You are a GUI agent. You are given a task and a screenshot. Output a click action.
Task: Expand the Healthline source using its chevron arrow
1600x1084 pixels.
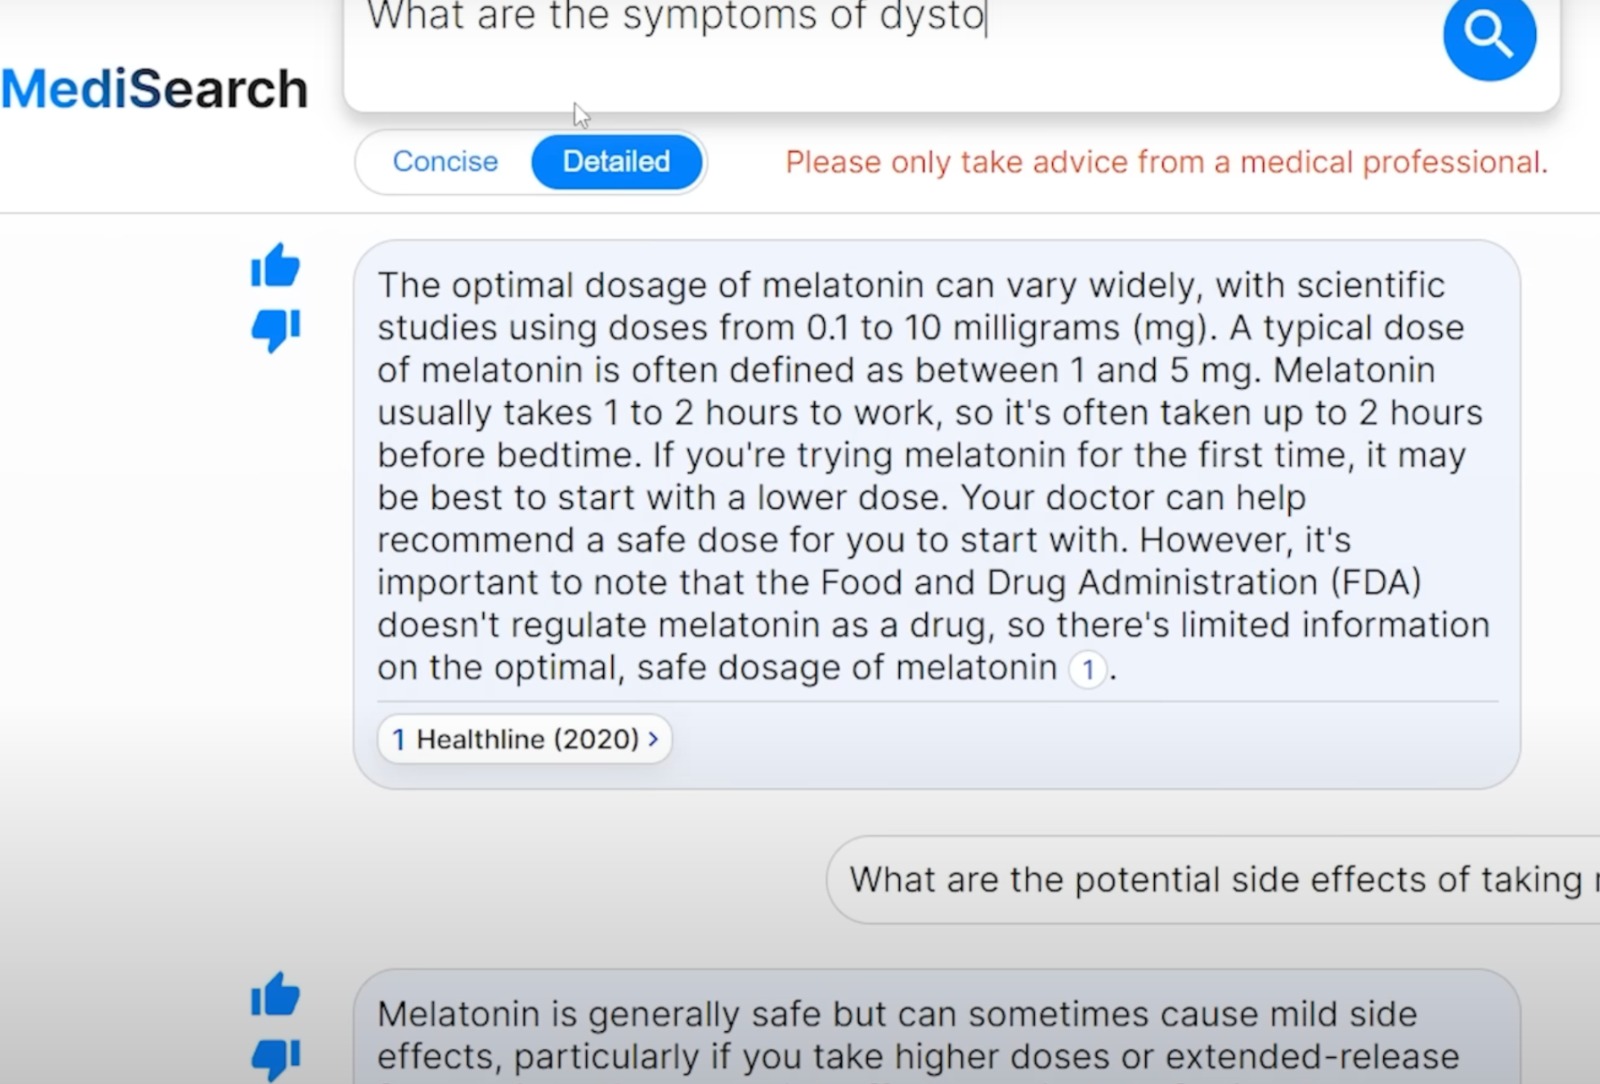(x=653, y=739)
